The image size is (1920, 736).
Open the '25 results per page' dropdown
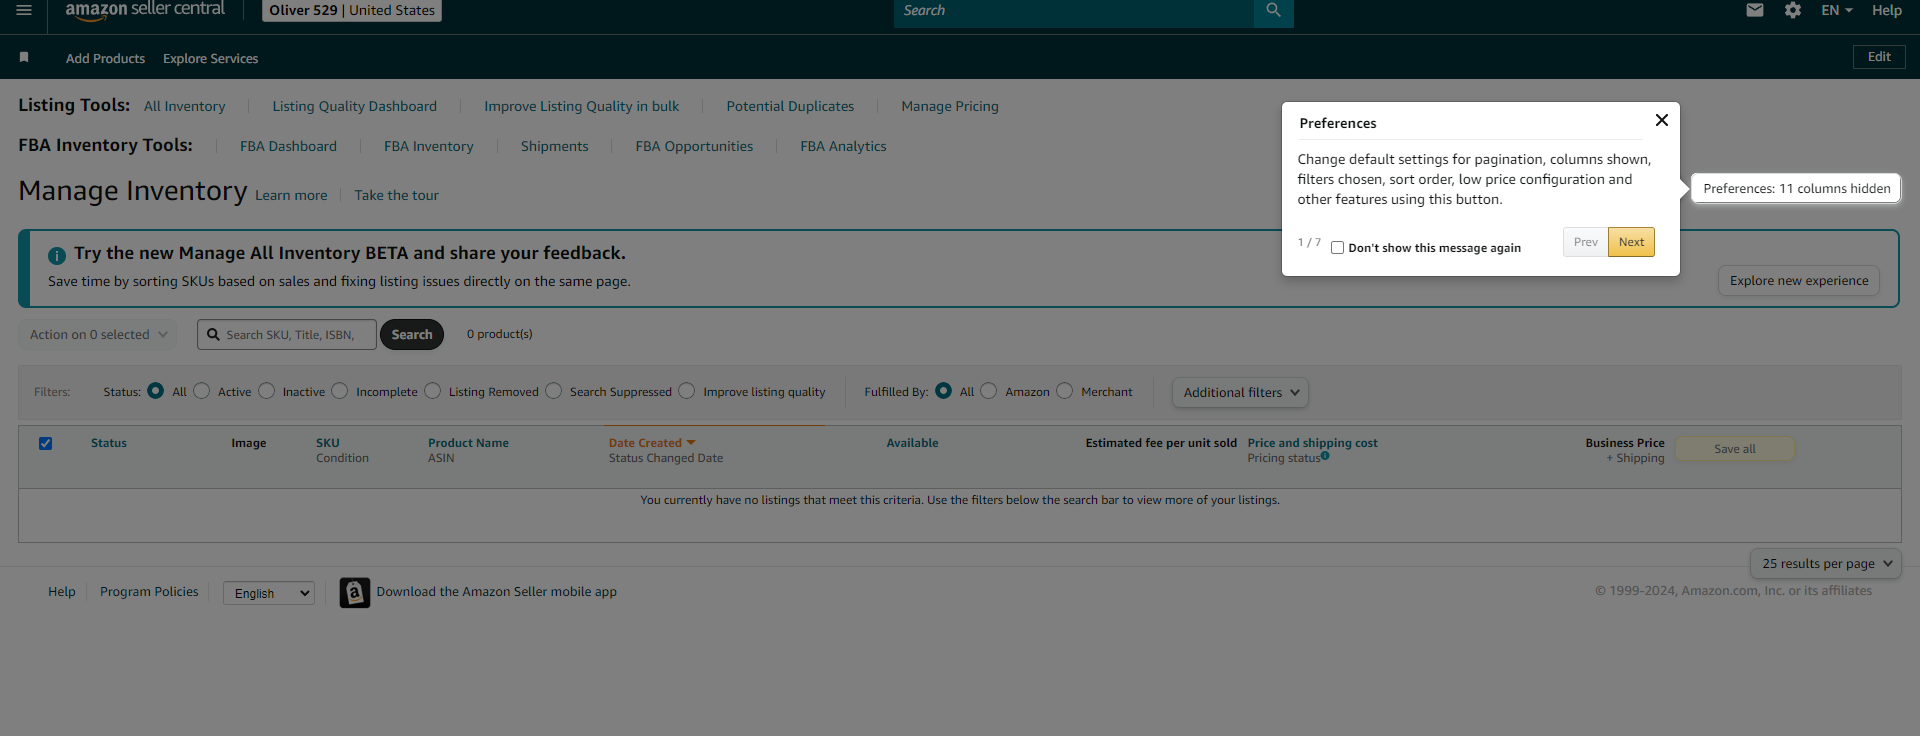(x=1826, y=564)
